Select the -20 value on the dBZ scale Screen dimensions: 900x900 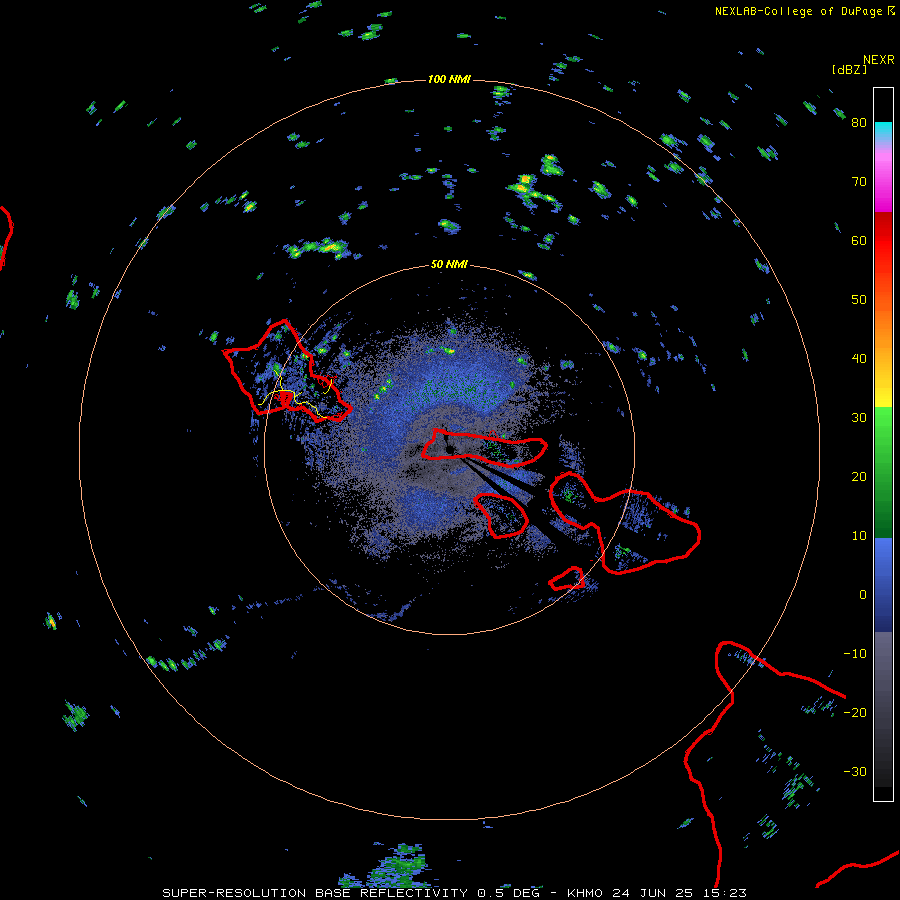(855, 713)
